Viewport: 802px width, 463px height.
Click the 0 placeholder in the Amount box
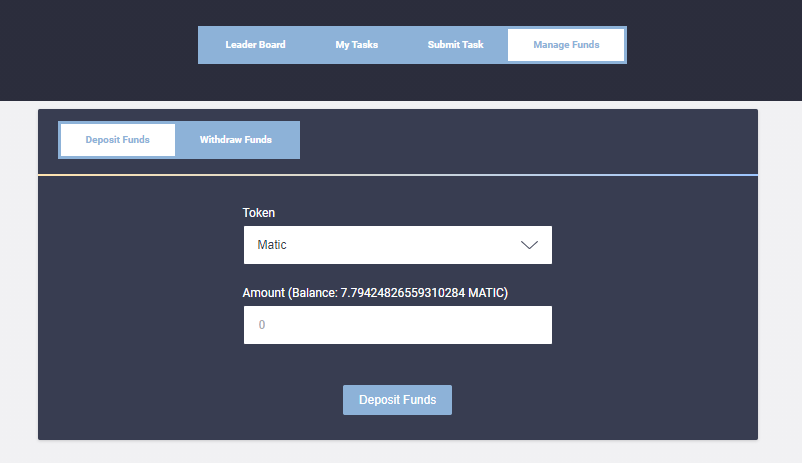tap(262, 325)
